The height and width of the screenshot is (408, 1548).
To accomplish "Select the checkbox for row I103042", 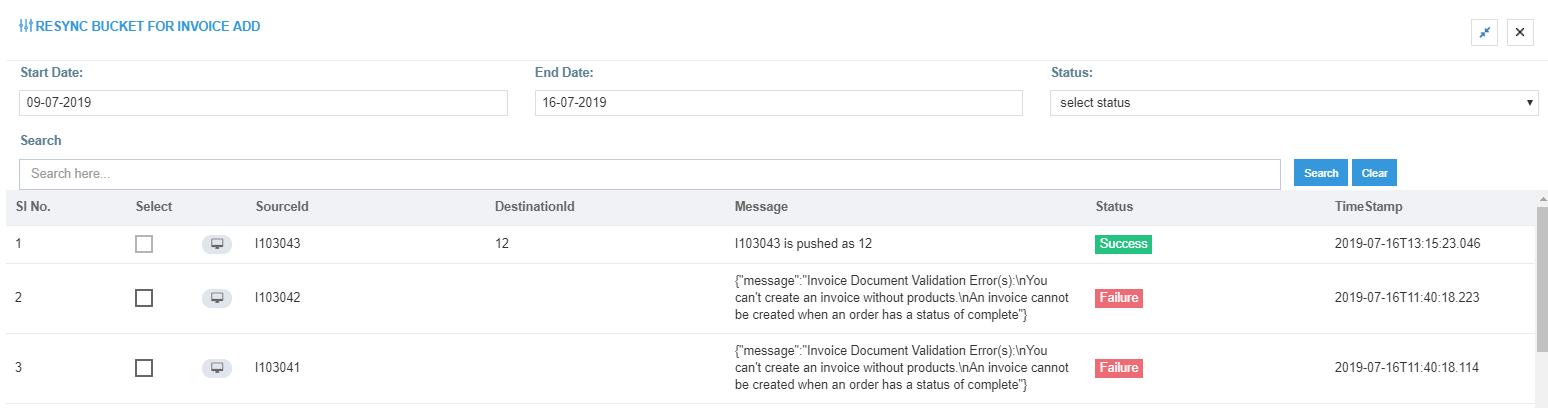I will coord(144,298).
